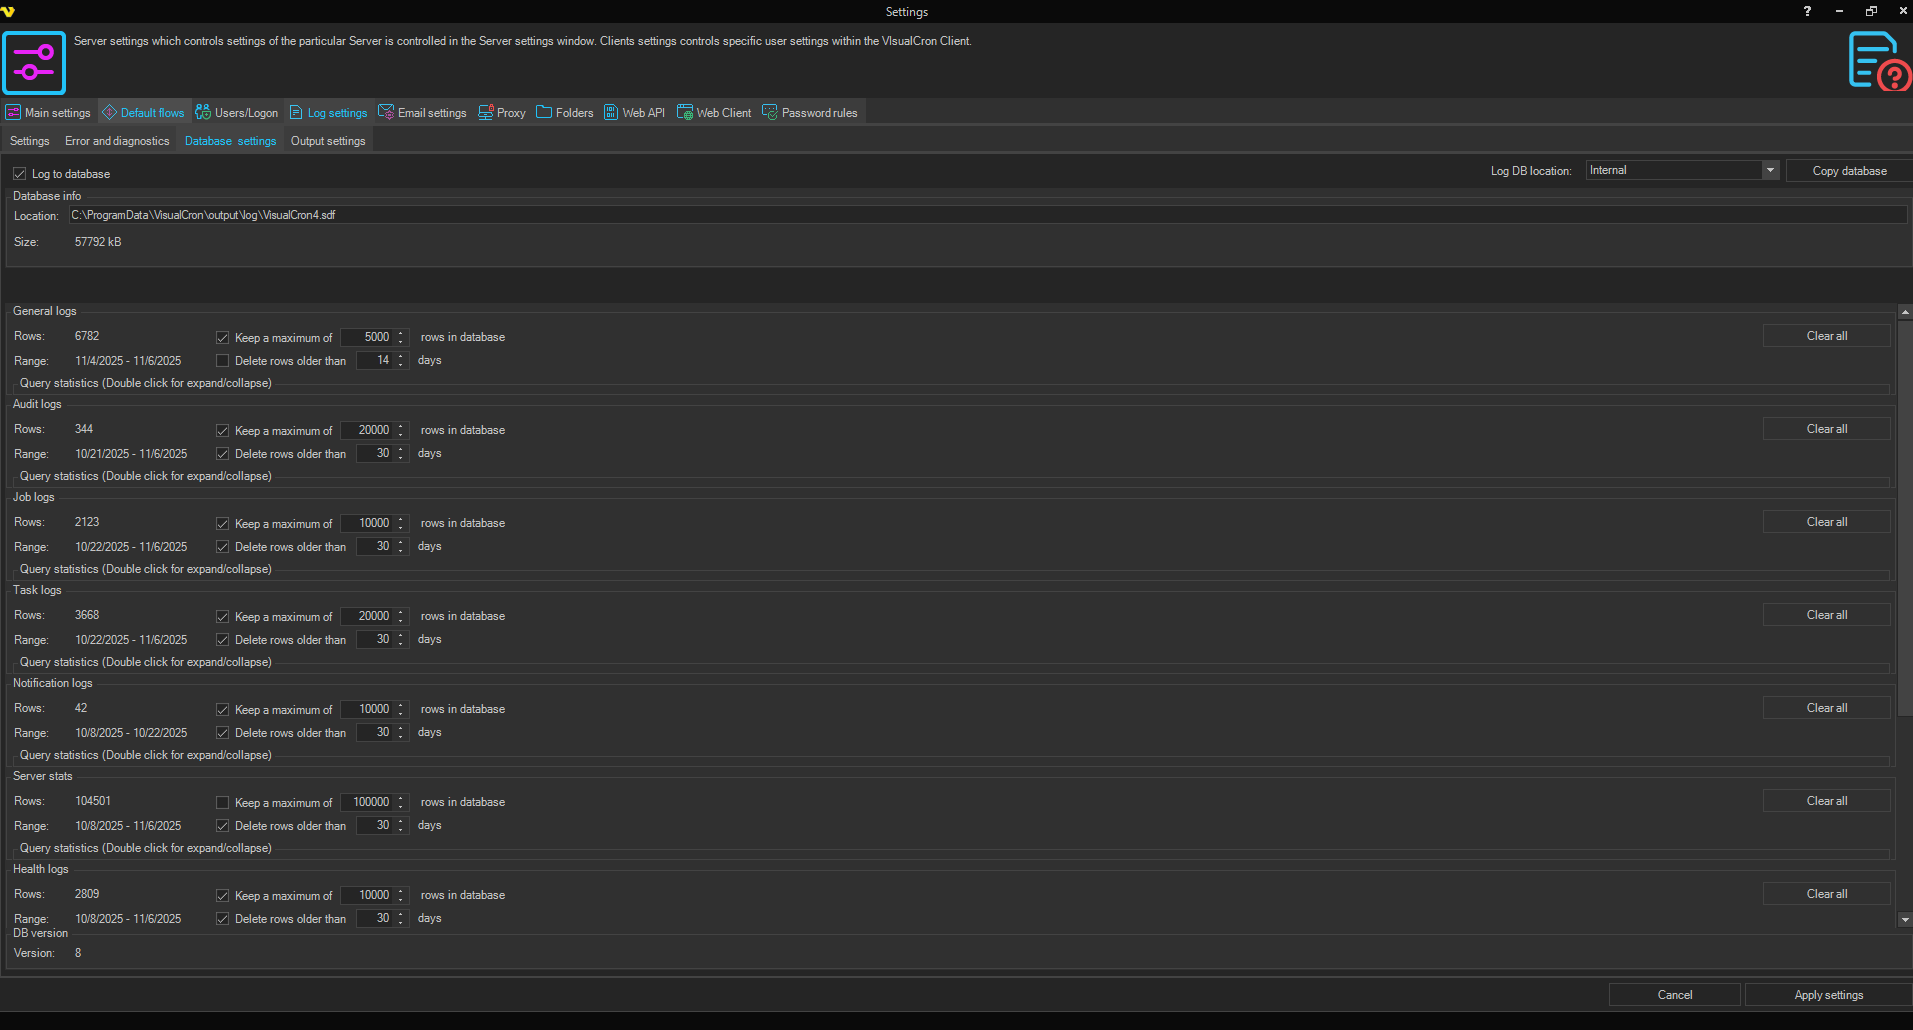The image size is (1913, 1030).
Task: Expand Audit logs Query statistics section
Action: (x=146, y=476)
